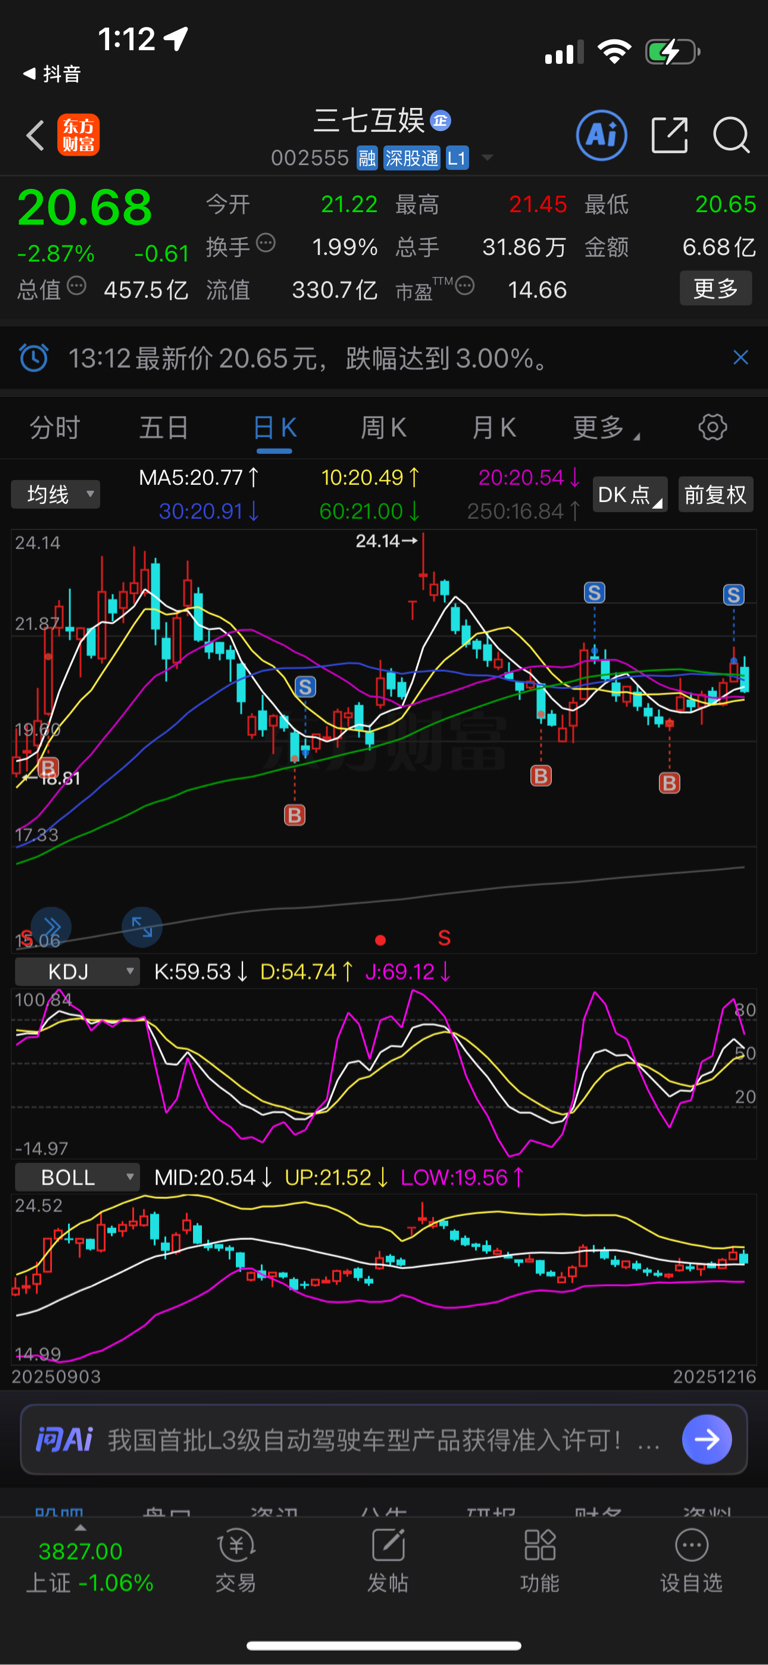Toggle the 前复权 adjustment button
This screenshot has height=1665, width=768.
(715, 494)
